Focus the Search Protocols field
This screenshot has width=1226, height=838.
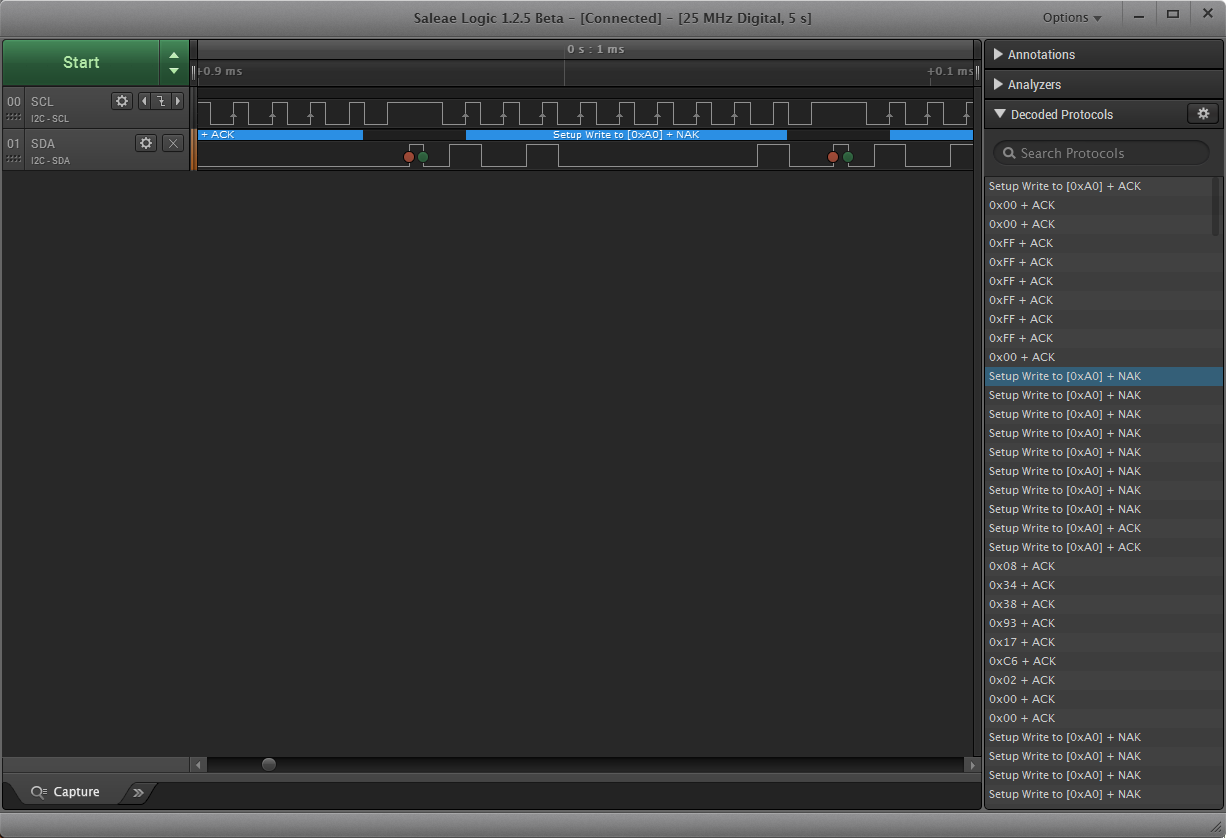click(1101, 153)
